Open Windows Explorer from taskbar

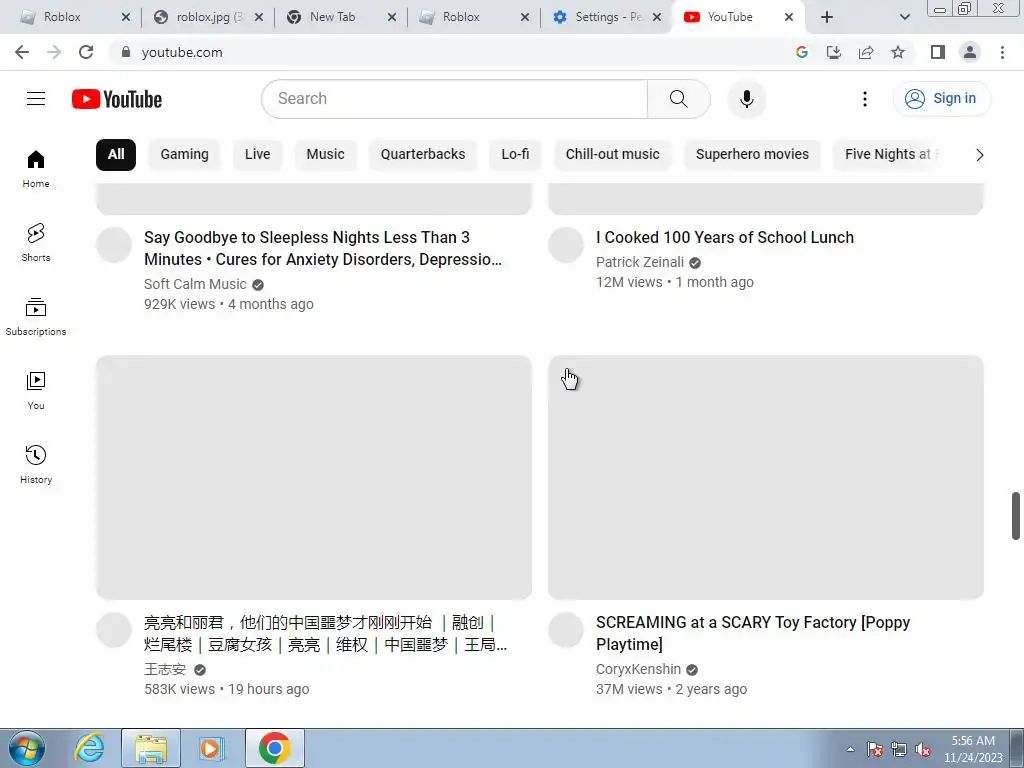click(151, 748)
